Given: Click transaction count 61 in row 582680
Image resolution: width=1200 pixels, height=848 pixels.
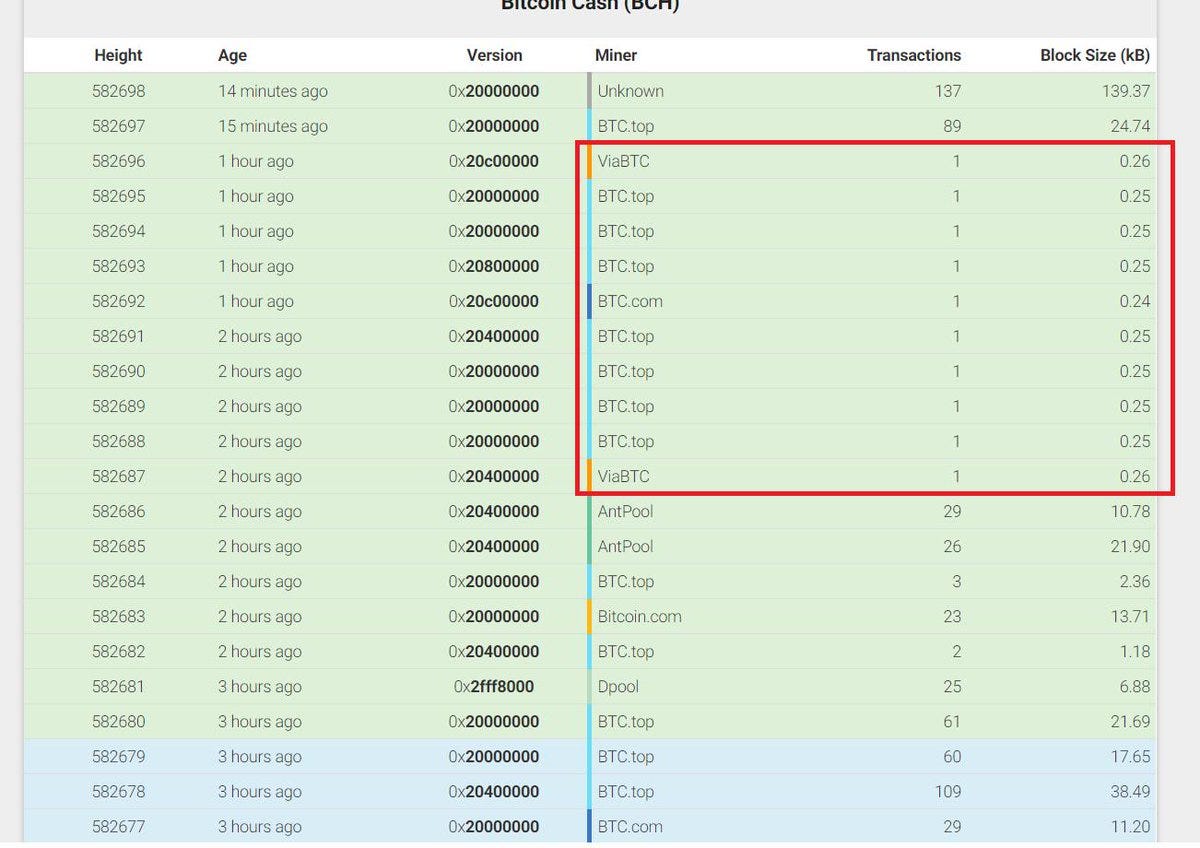Looking at the screenshot, I should pos(952,721).
